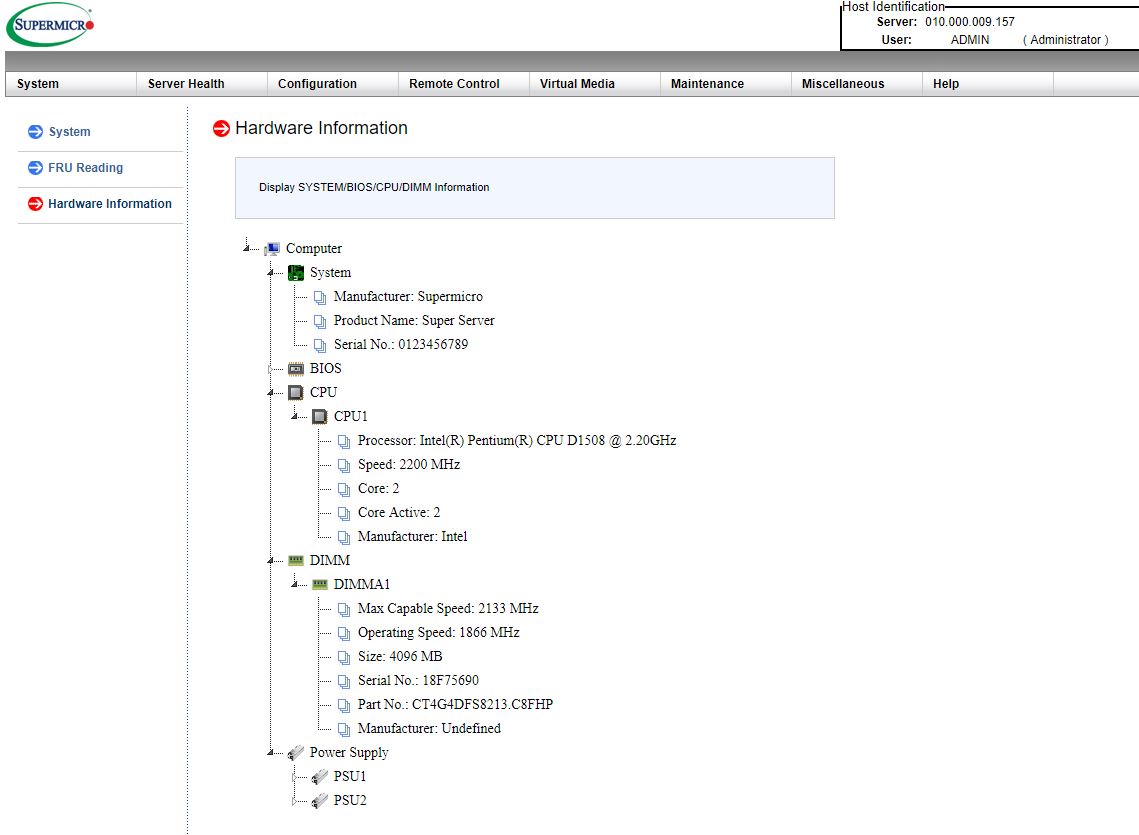Open the Maintenance menu
1139x835 pixels.
click(x=707, y=84)
